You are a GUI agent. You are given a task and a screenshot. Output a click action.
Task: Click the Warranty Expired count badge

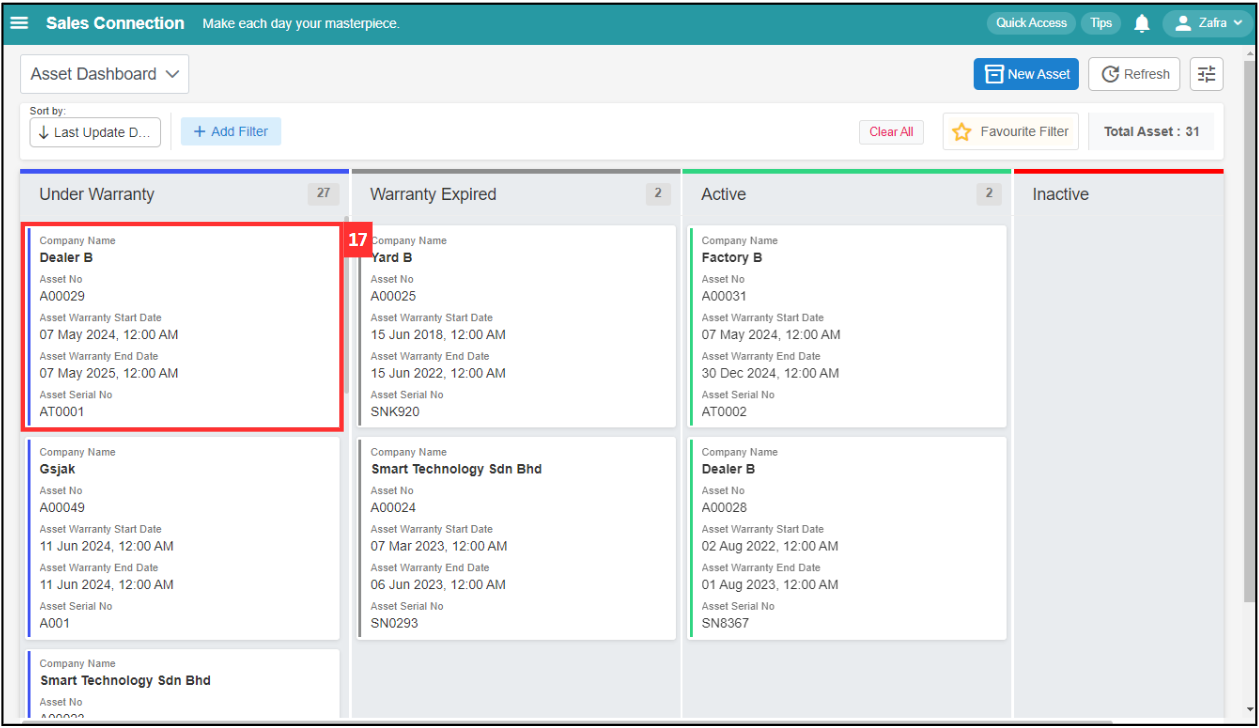[657, 194]
